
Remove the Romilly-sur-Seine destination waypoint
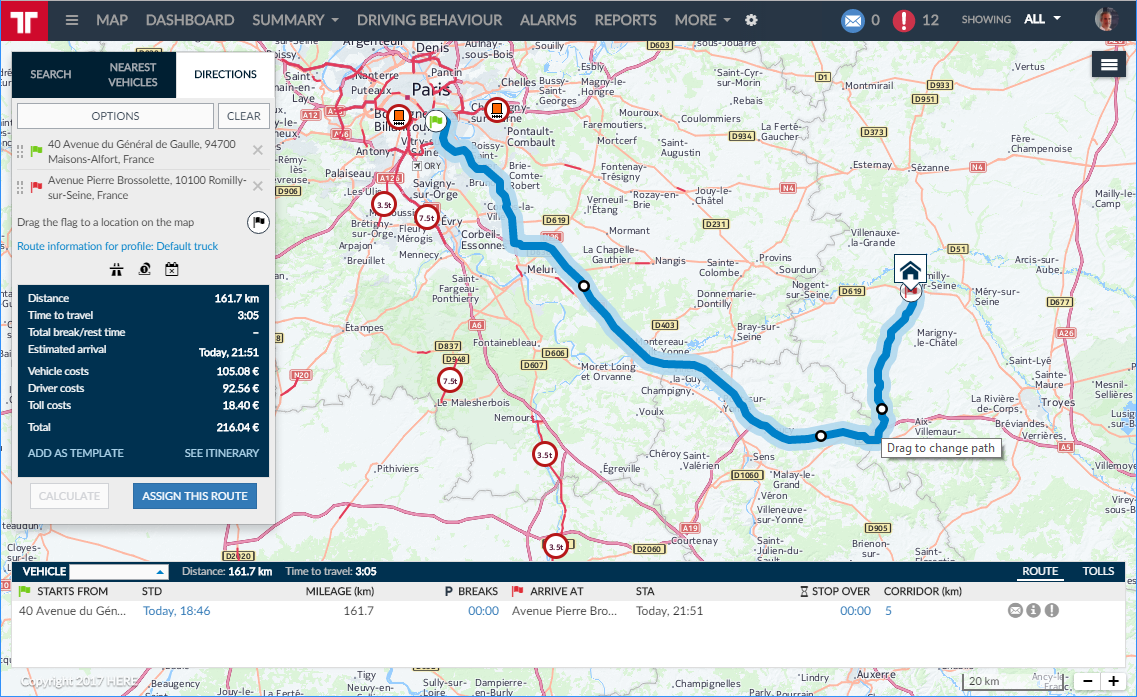(x=258, y=186)
